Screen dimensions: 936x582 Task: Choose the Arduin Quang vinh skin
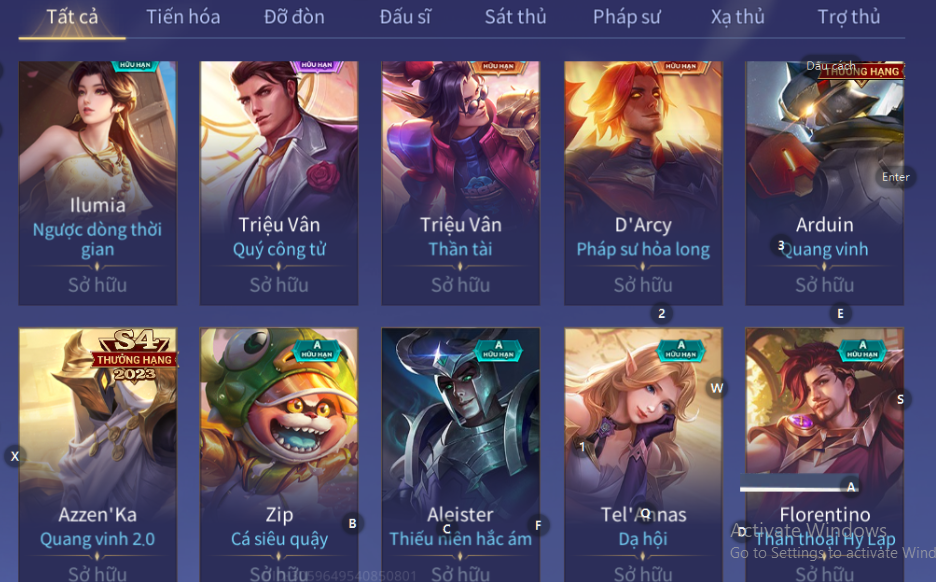(824, 183)
